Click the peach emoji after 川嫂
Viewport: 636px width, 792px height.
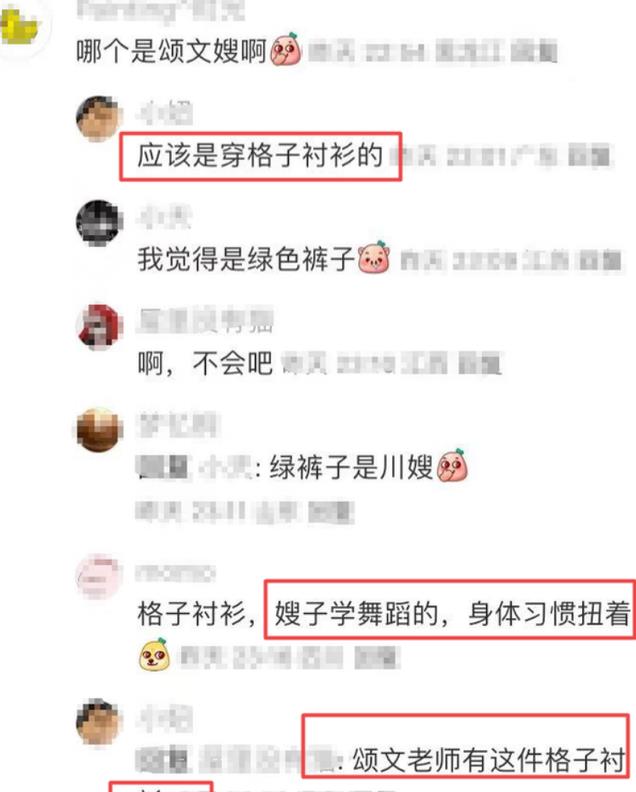pos(452,465)
